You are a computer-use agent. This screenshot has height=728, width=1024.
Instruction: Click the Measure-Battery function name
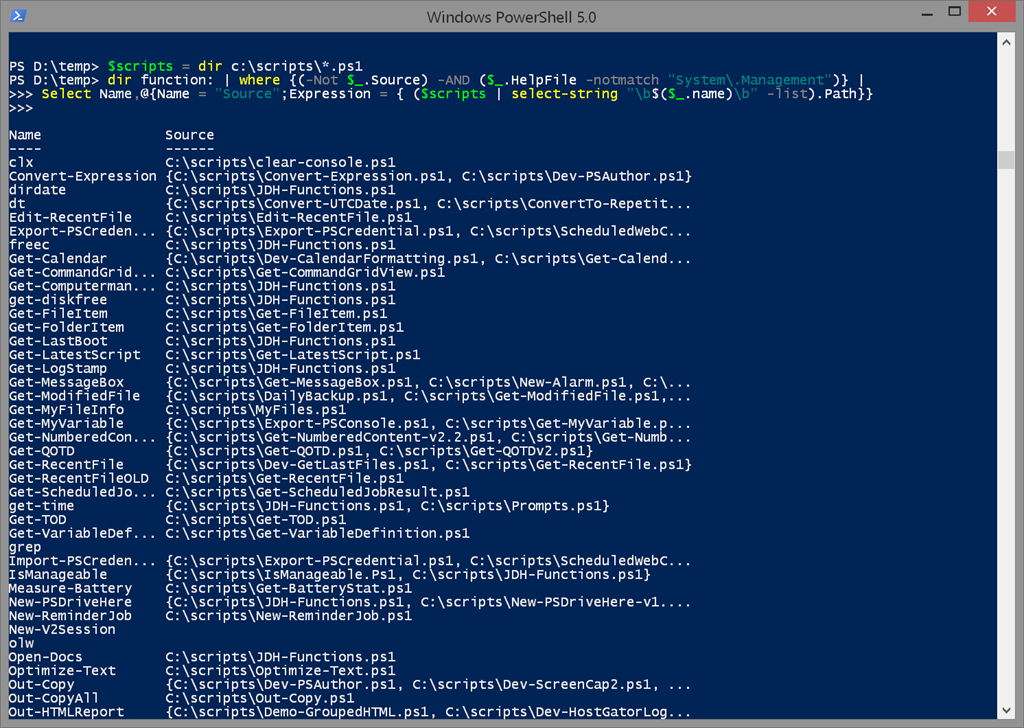tap(71, 588)
